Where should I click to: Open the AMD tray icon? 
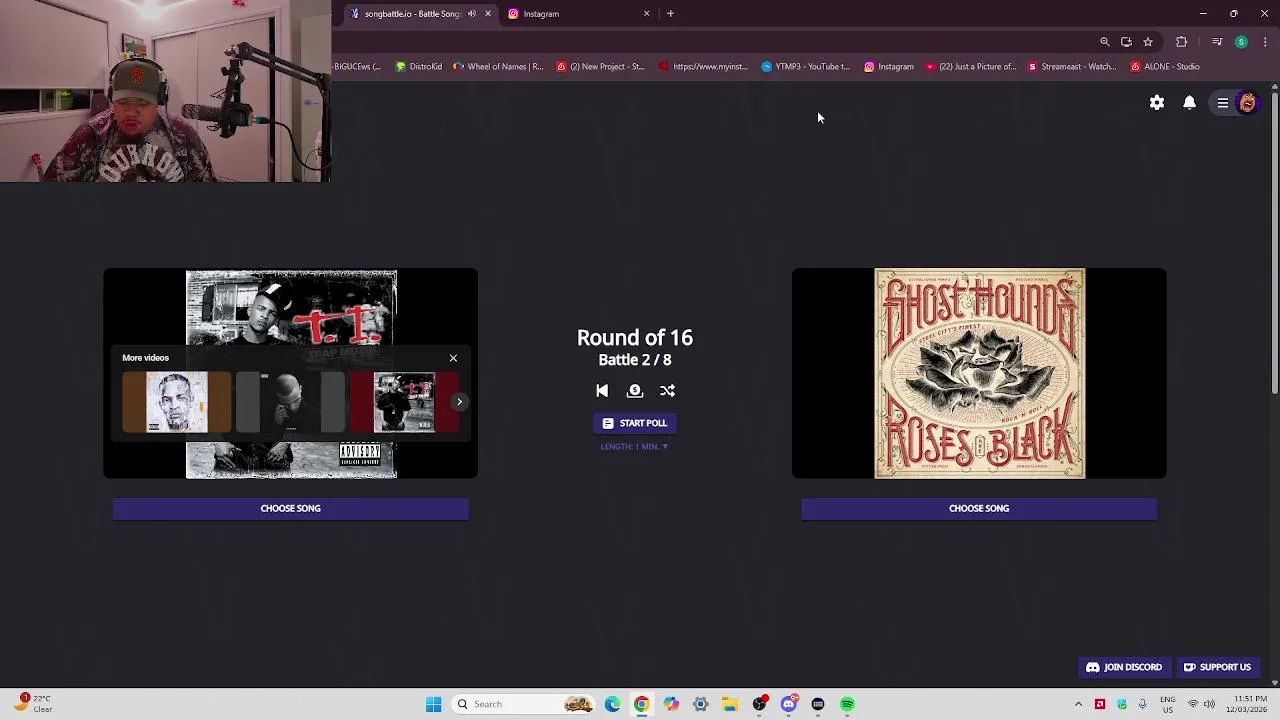pos(1100,704)
